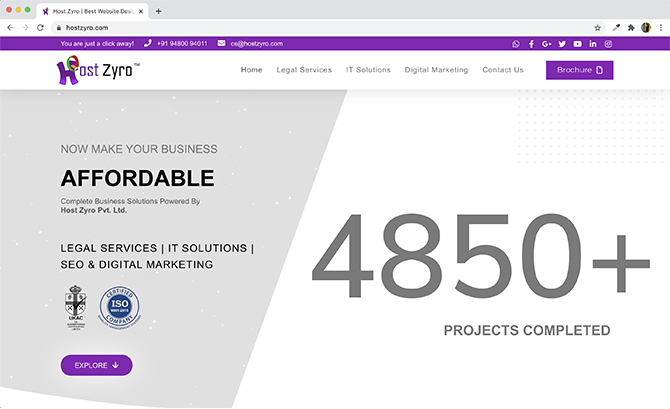Open the Contact Us menu item
This screenshot has height=409, width=670.
tap(502, 70)
